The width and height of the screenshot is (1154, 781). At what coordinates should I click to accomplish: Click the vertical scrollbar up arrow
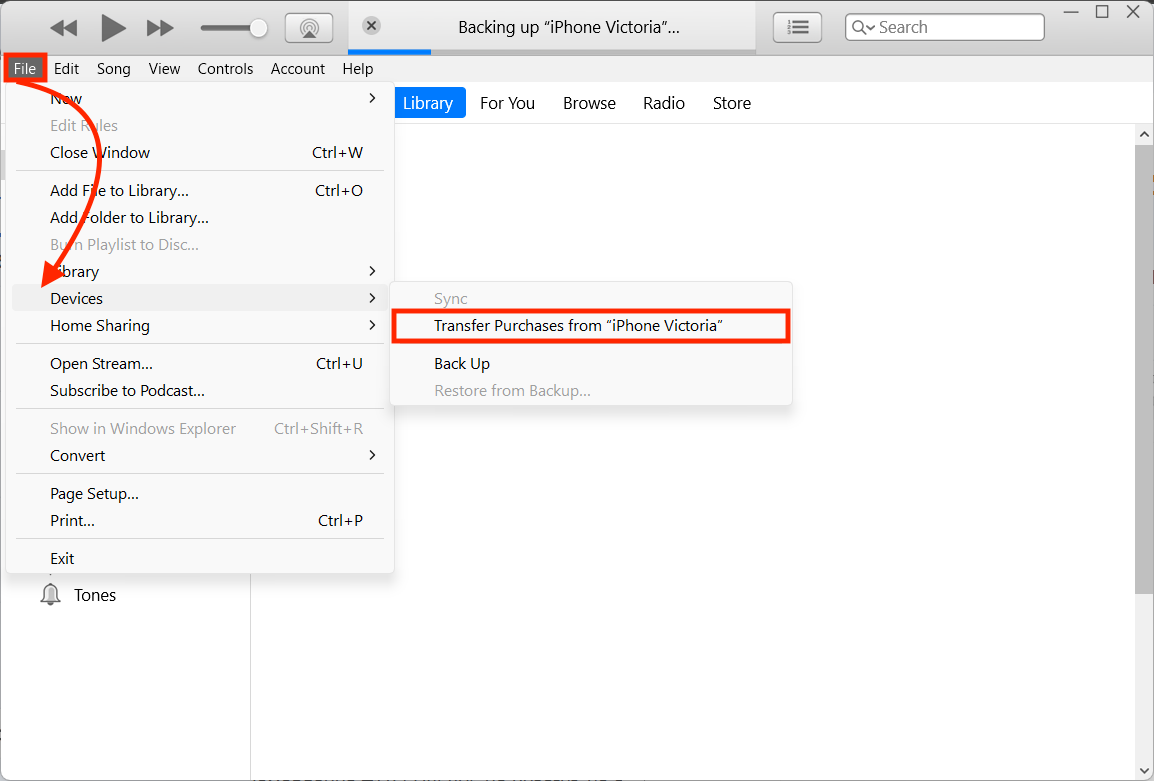[x=1144, y=135]
